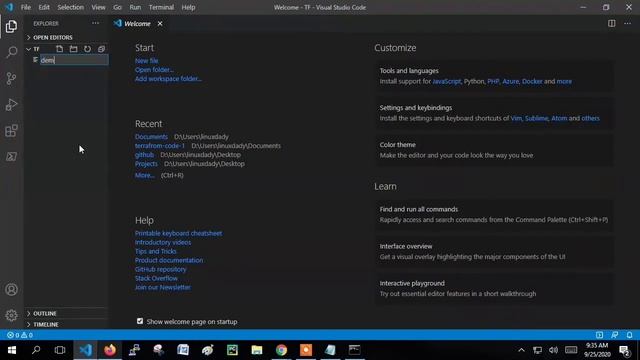Collapse all folders in Explorer
The width and height of the screenshot is (640, 360).
click(x=101, y=49)
